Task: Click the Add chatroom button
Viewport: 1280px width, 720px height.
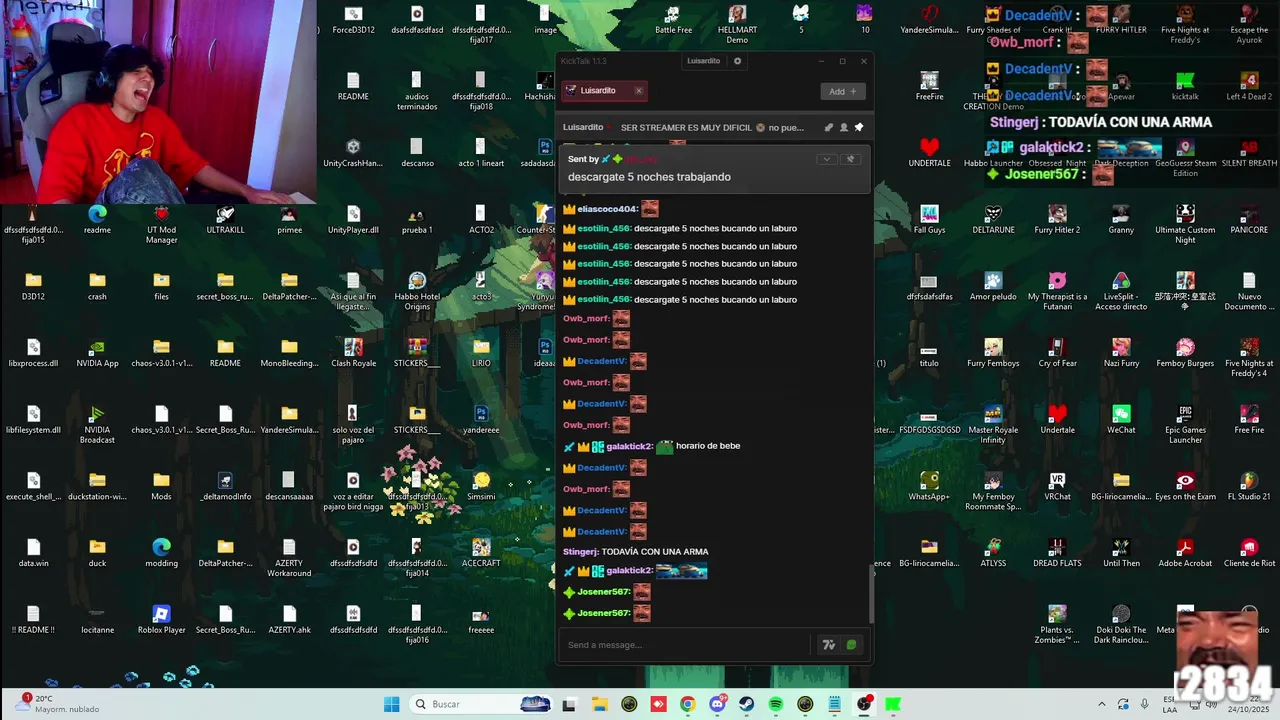Action: (x=843, y=91)
